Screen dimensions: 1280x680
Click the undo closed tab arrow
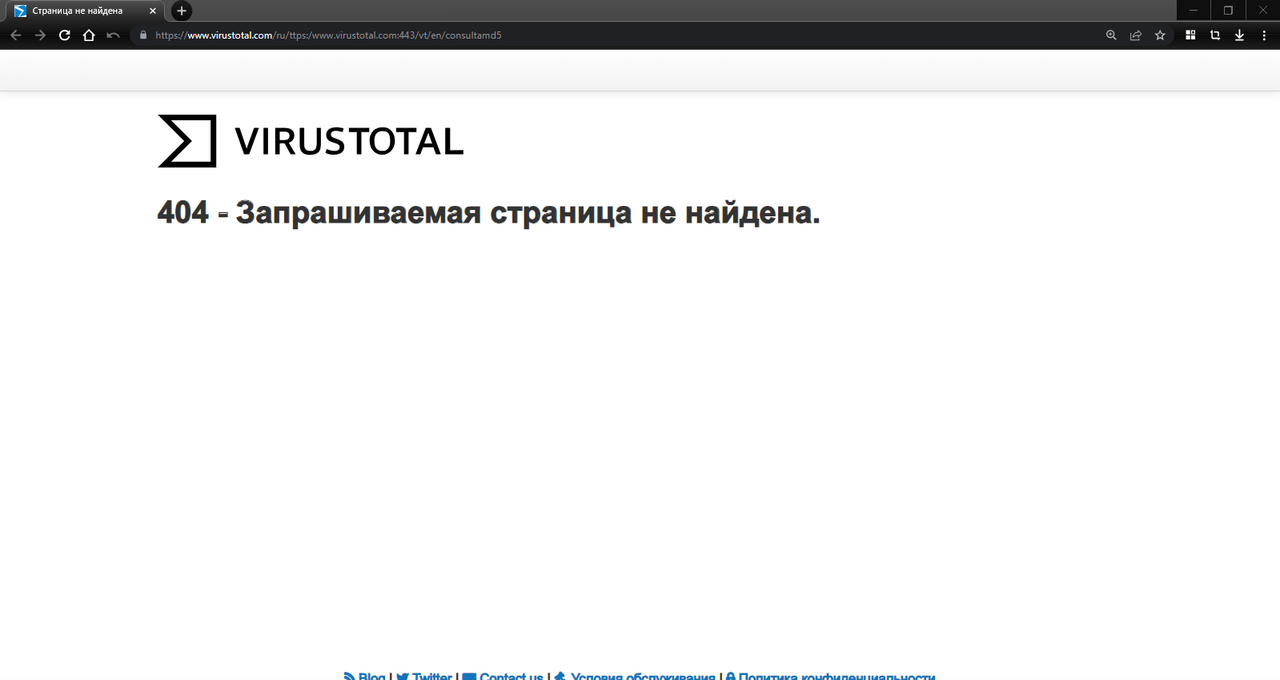[113, 35]
